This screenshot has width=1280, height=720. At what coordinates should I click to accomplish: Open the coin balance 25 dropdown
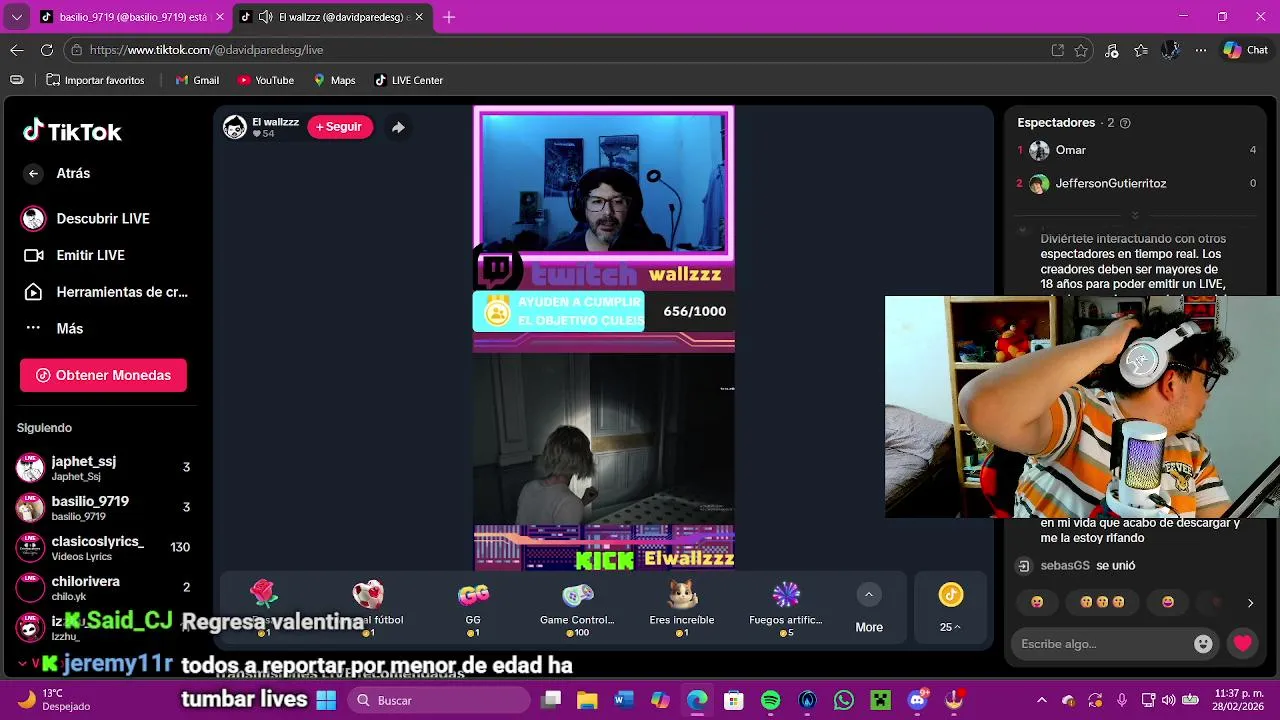(x=950, y=607)
